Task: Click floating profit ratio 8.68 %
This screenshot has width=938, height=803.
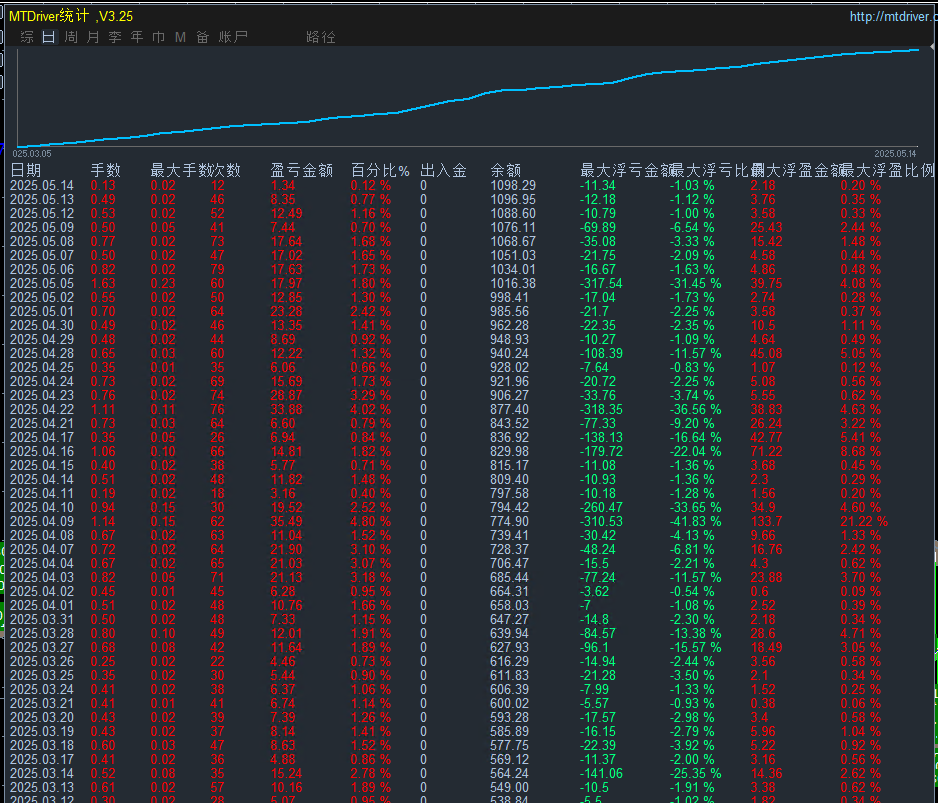Action: click(x=861, y=451)
